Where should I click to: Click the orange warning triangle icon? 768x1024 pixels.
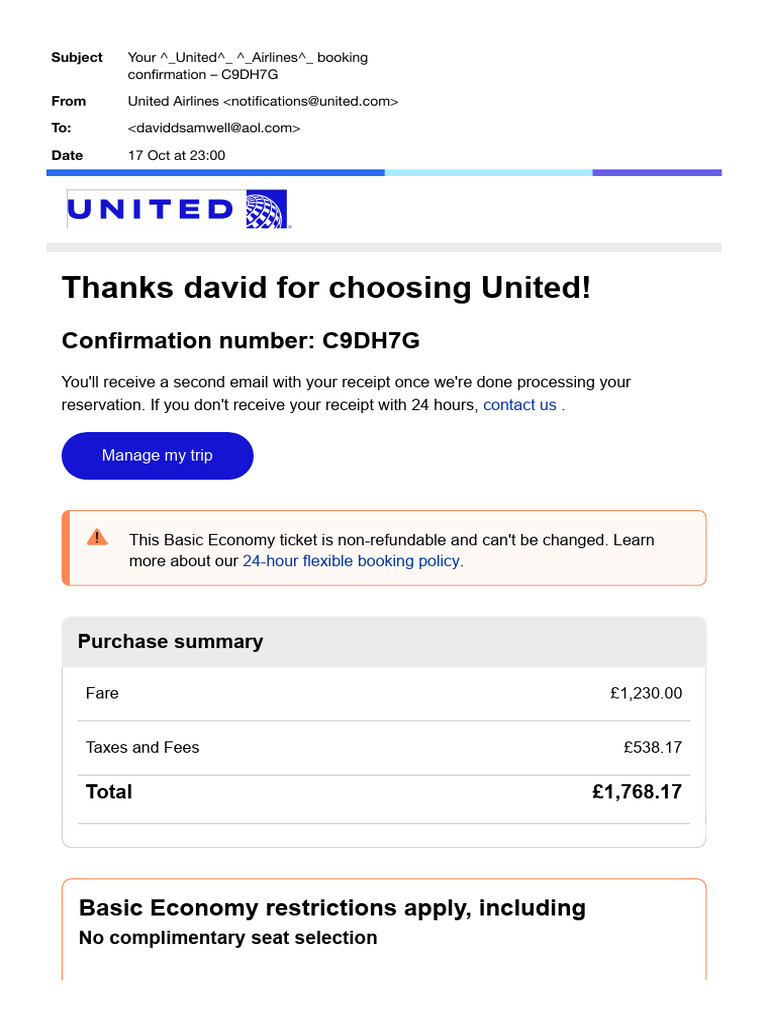pos(97,537)
